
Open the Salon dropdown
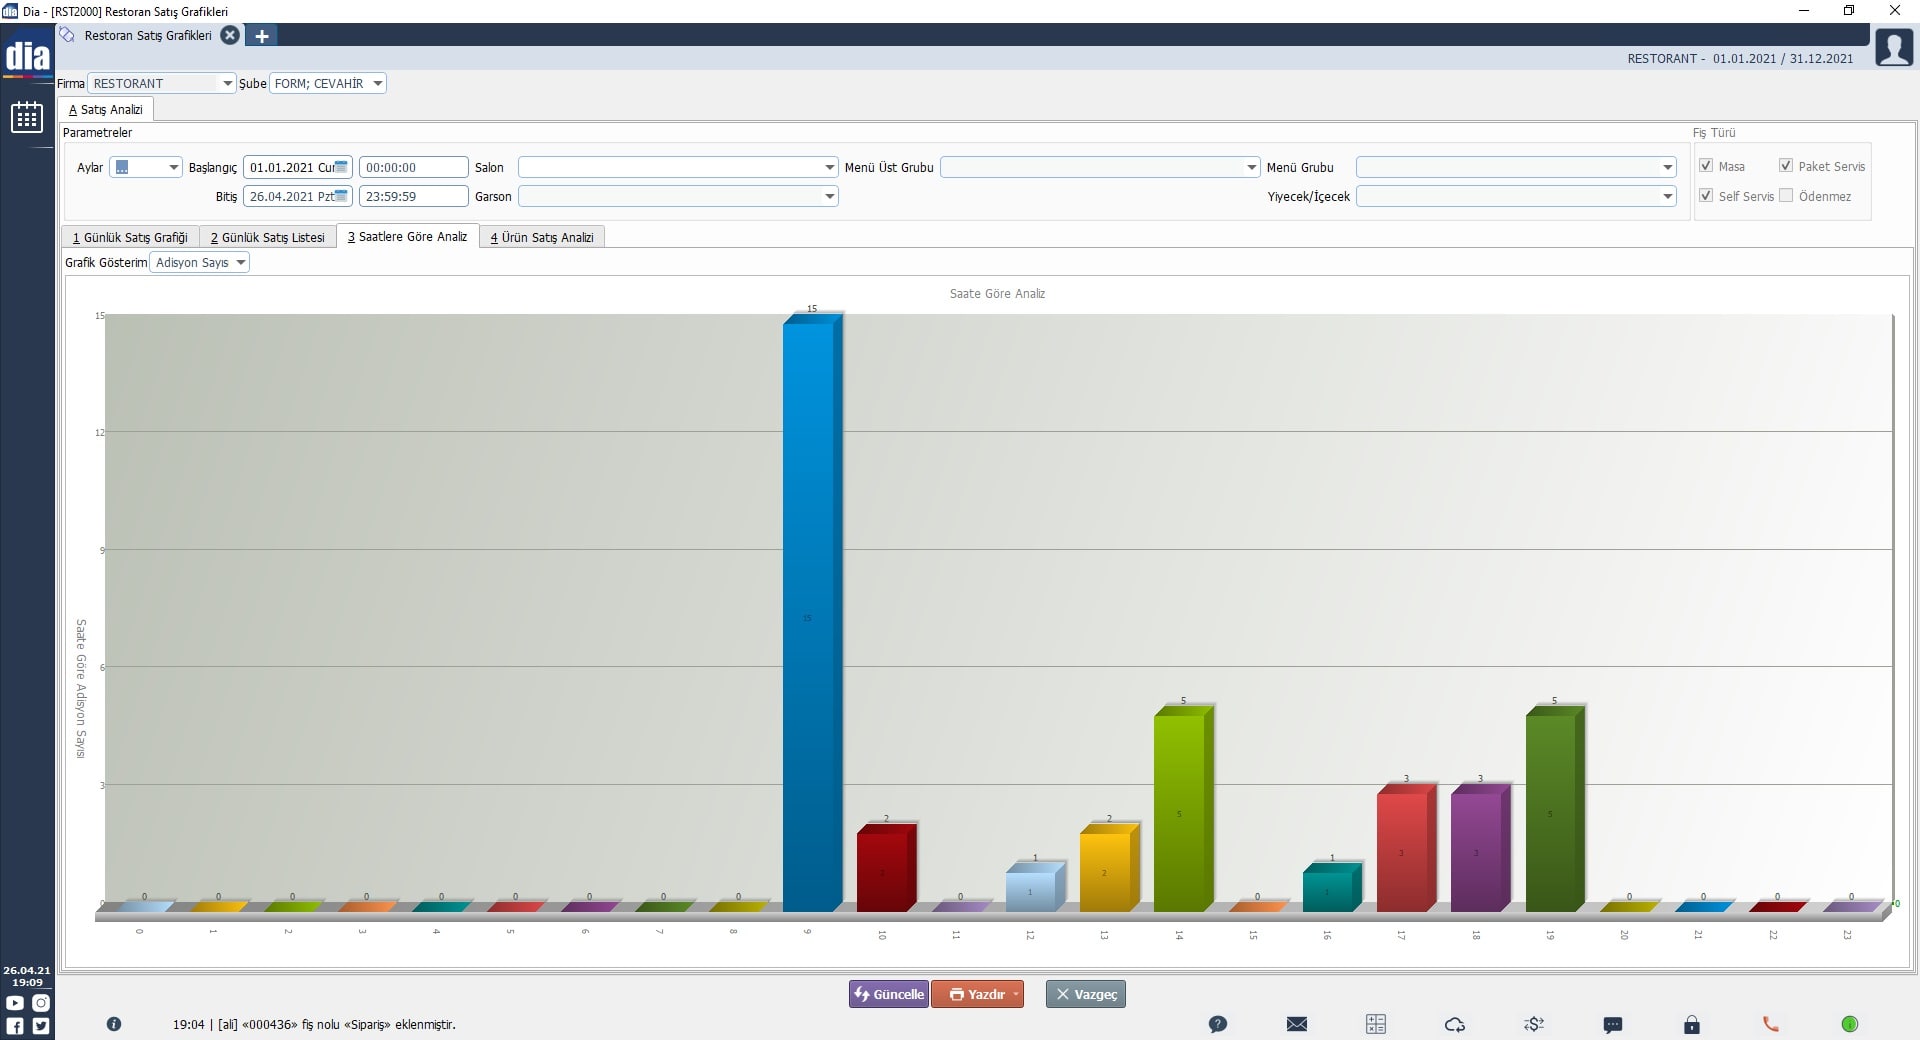click(x=830, y=167)
